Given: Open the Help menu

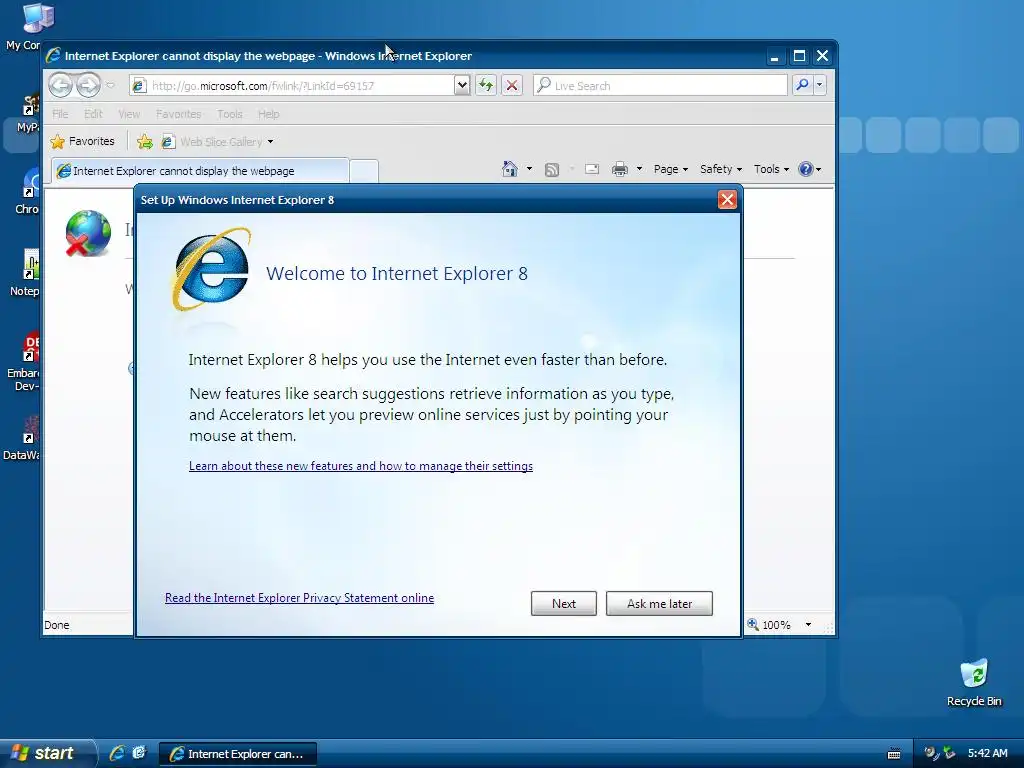Looking at the screenshot, I should 268,114.
